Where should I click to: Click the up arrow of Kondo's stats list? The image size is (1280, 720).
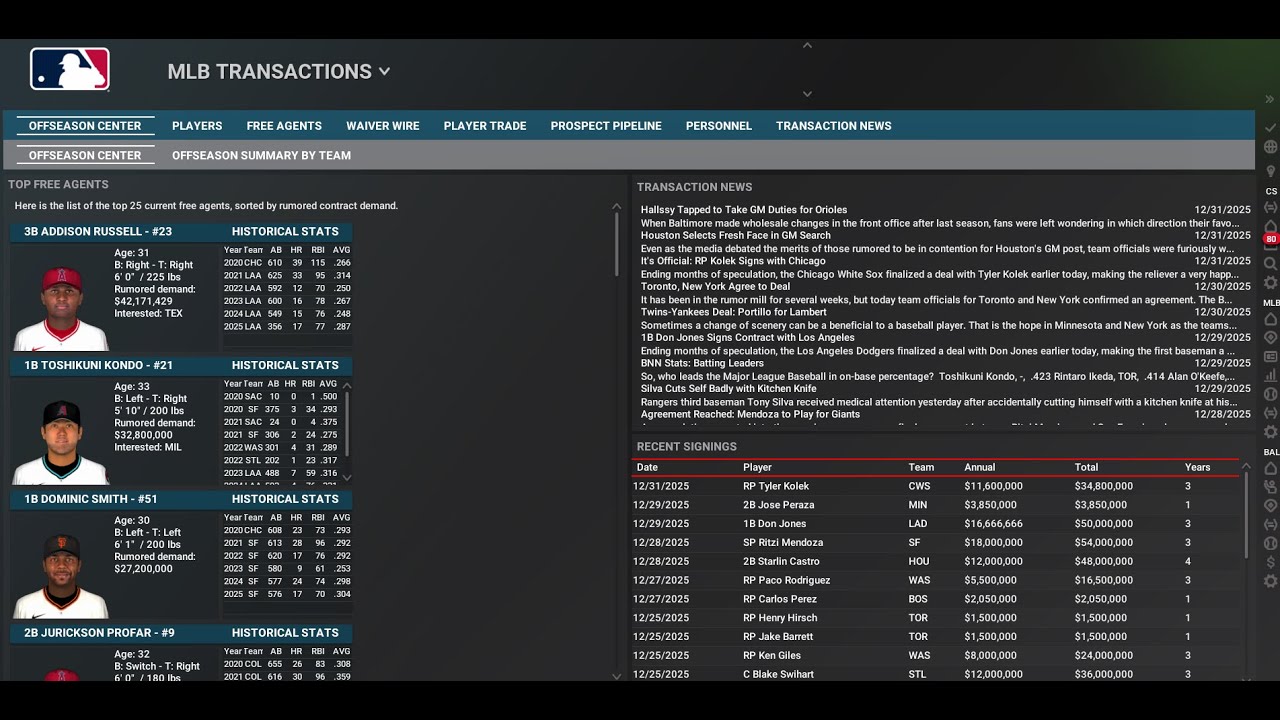pyautogui.click(x=347, y=385)
